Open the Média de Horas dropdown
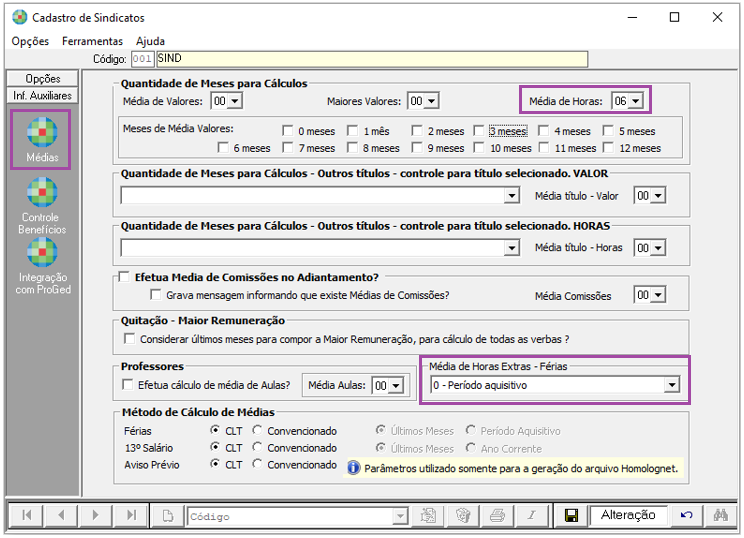The height and width of the screenshot is (538, 744). point(636,101)
